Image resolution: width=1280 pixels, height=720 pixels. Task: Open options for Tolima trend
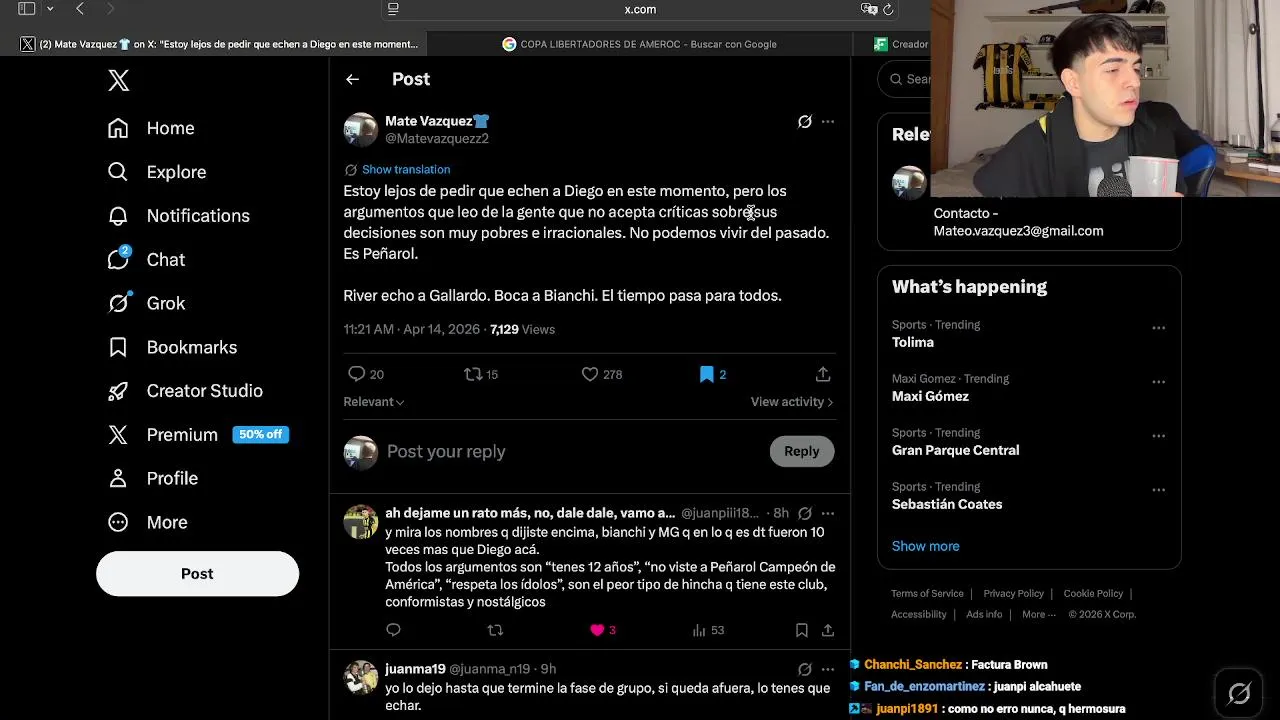[1158, 328]
